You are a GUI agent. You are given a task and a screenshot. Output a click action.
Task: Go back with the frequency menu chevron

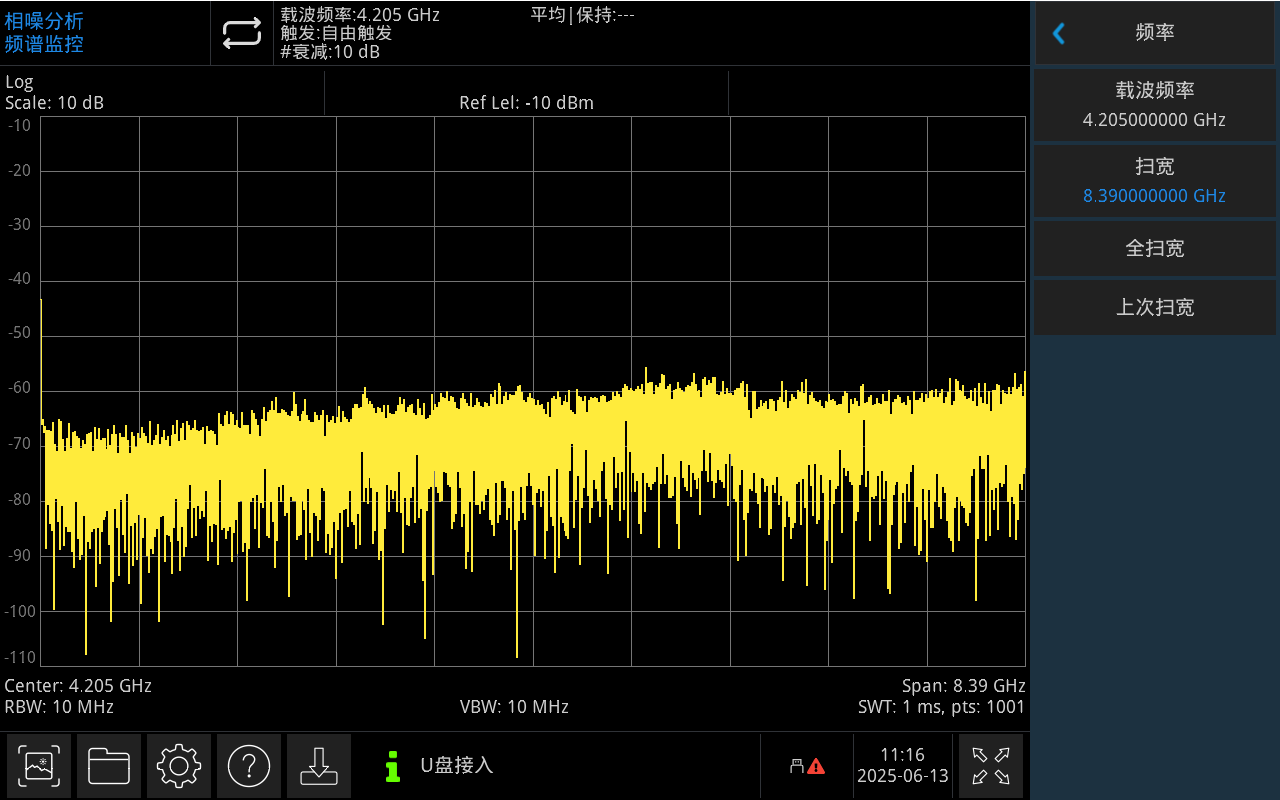[x=1059, y=33]
